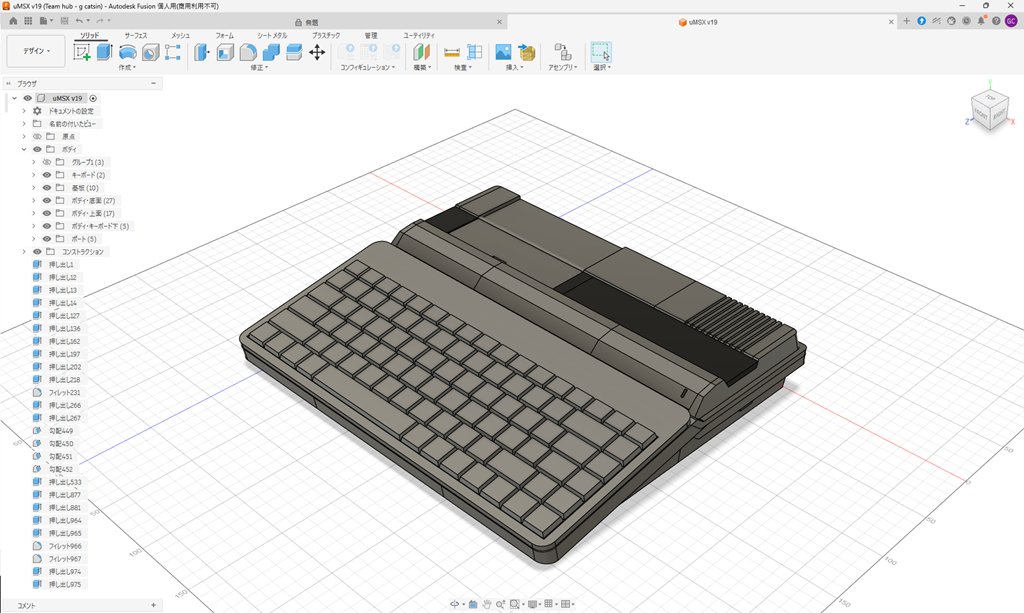Switch to the メッシュ tab
Image resolution: width=1024 pixels, height=613 pixels.
[x=180, y=35]
